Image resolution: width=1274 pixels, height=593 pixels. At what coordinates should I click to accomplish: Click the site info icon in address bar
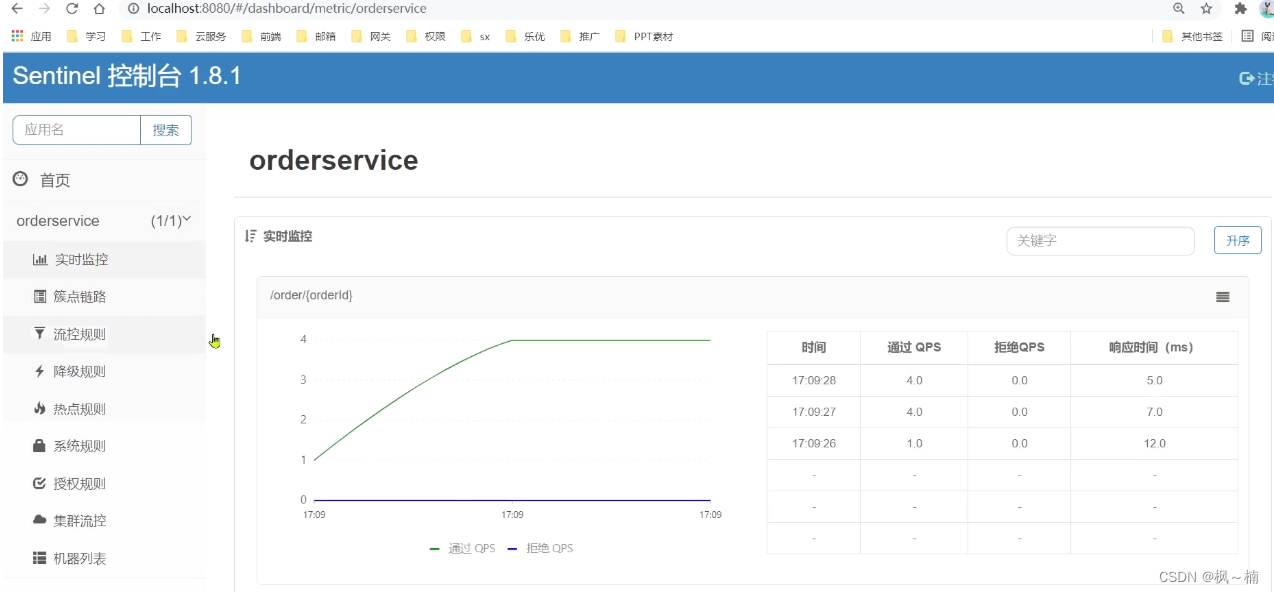(x=134, y=8)
